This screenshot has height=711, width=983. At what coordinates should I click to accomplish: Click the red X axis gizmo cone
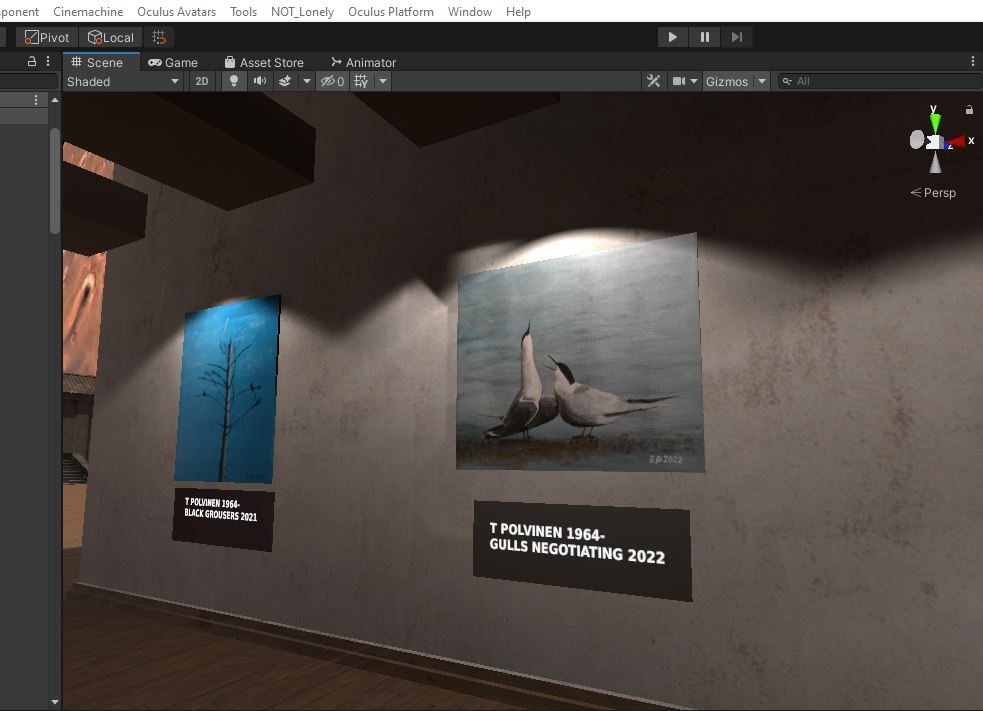click(x=955, y=142)
